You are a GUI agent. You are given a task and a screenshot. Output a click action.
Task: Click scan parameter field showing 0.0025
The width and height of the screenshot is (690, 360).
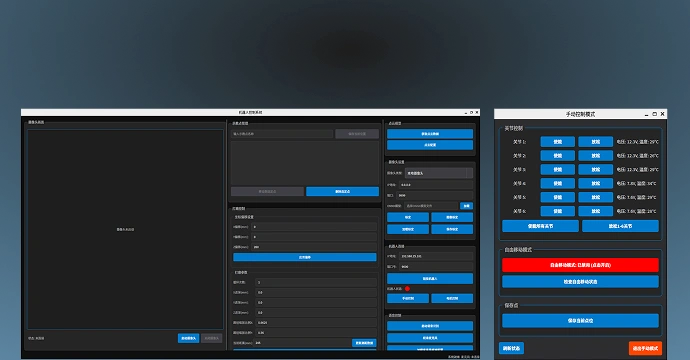pos(316,323)
